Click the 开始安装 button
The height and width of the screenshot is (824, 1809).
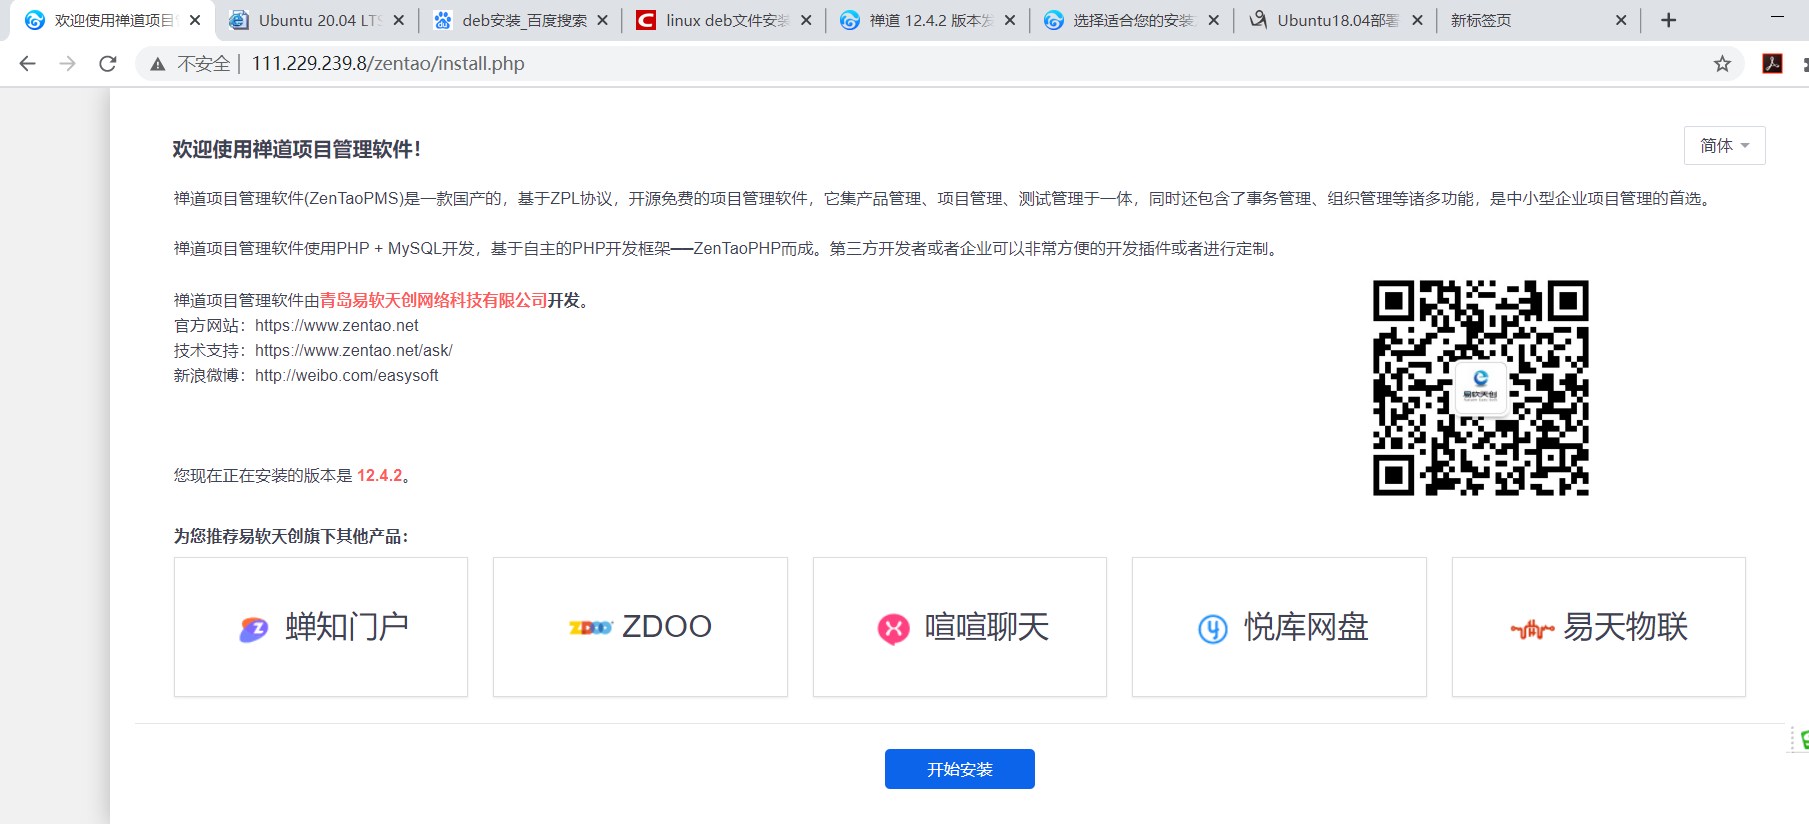pos(959,769)
